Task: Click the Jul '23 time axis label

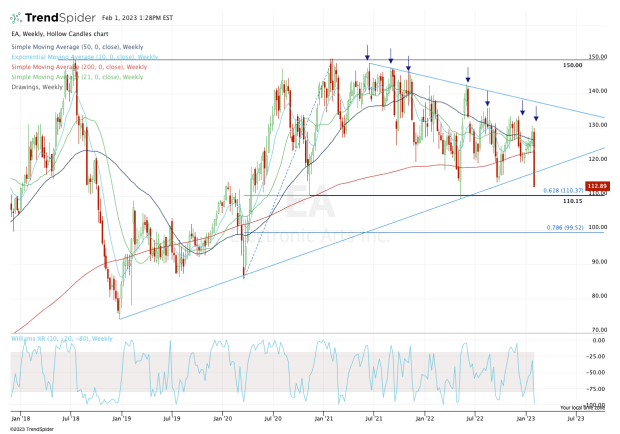Action: pyautogui.click(x=576, y=419)
